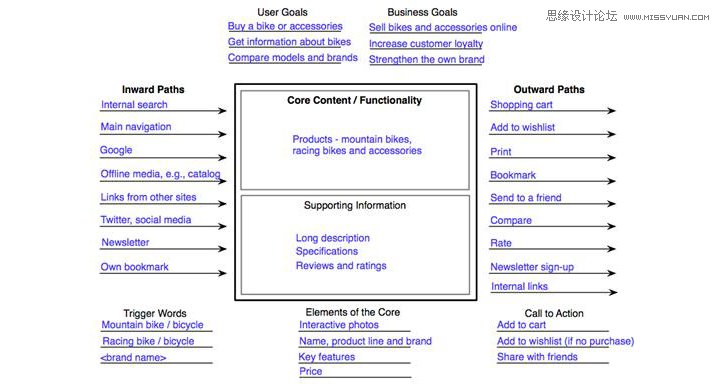Select the 'Interactive photos' core element
Image resolution: width=720 pixels, height=388 pixels.
339,325
